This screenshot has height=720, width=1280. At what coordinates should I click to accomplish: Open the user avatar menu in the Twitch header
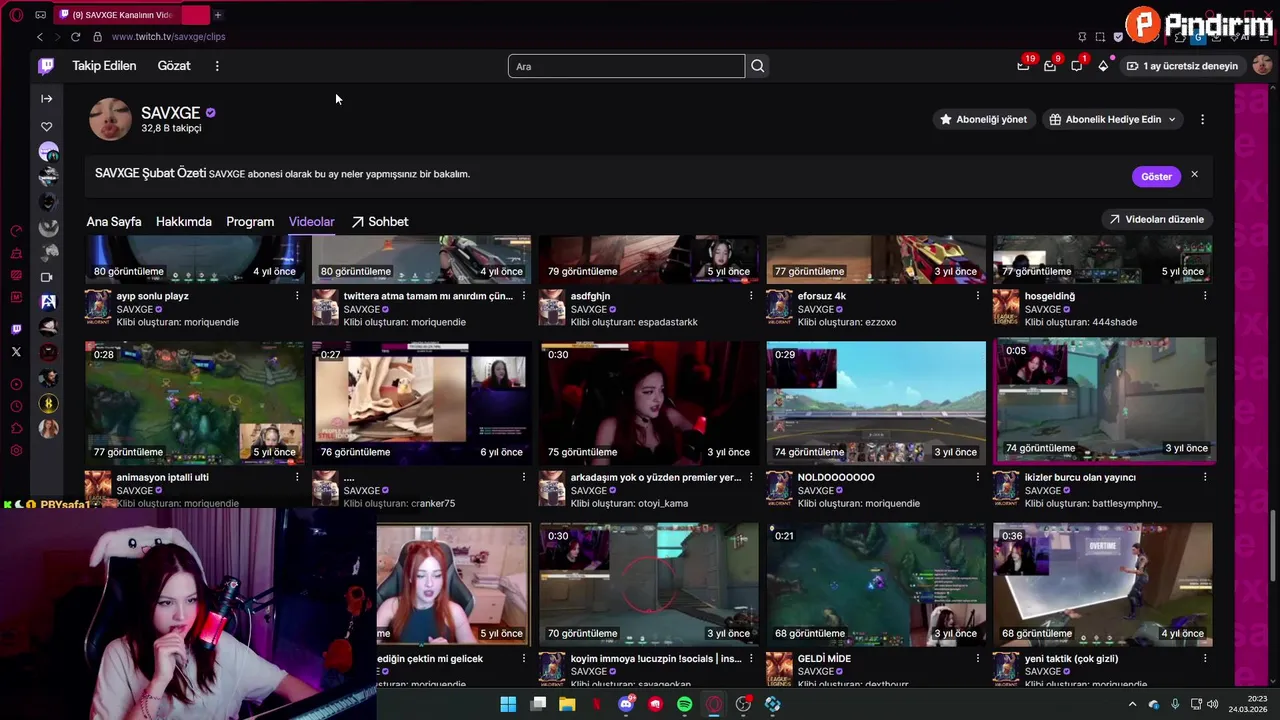[x=1262, y=66]
